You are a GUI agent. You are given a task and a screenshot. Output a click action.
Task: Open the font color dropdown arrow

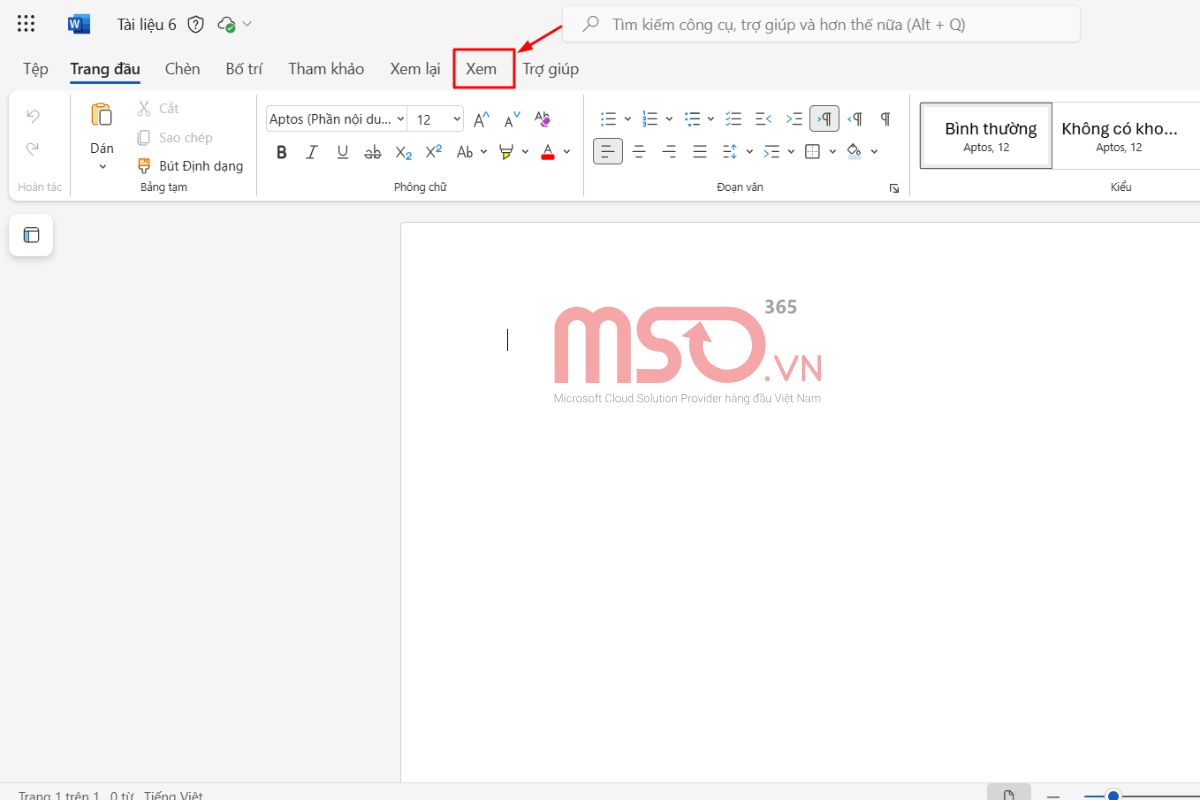[567, 152]
